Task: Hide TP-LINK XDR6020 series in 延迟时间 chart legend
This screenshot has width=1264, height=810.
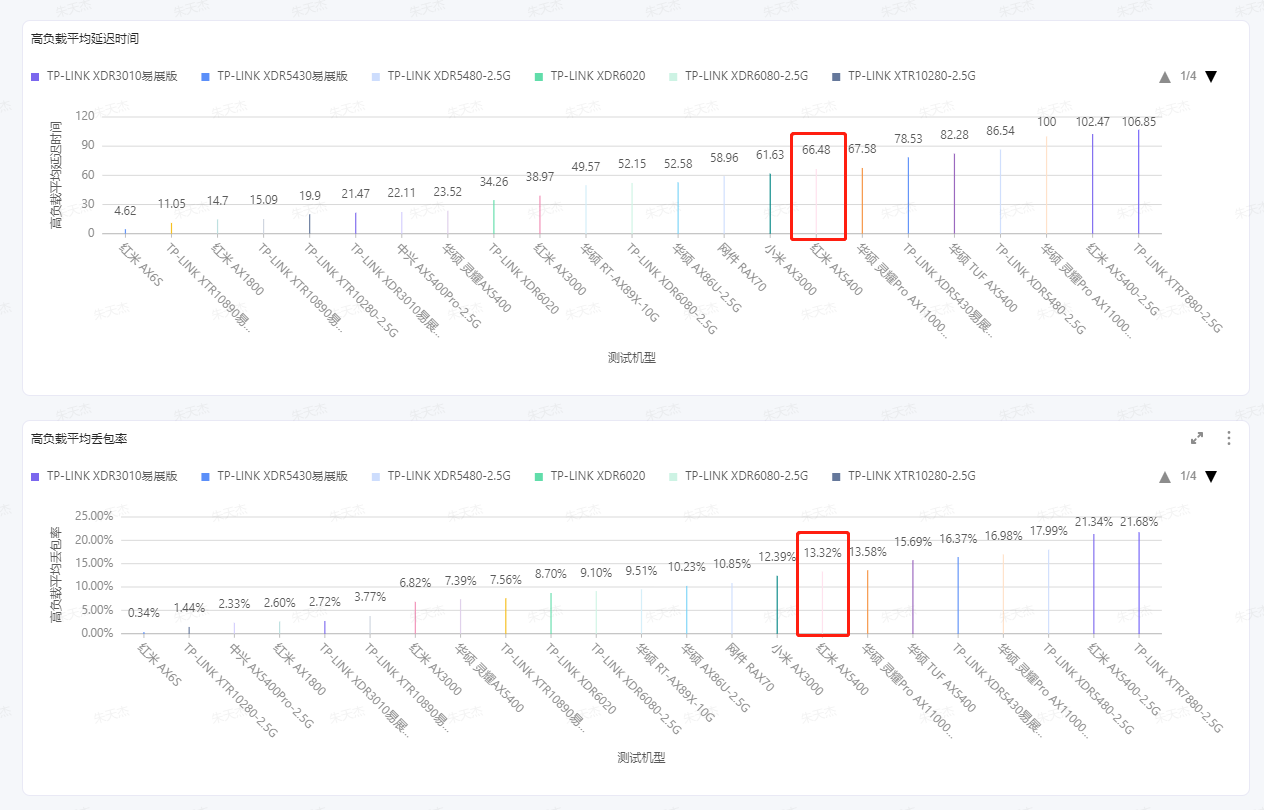Action: (x=590, y=76)
